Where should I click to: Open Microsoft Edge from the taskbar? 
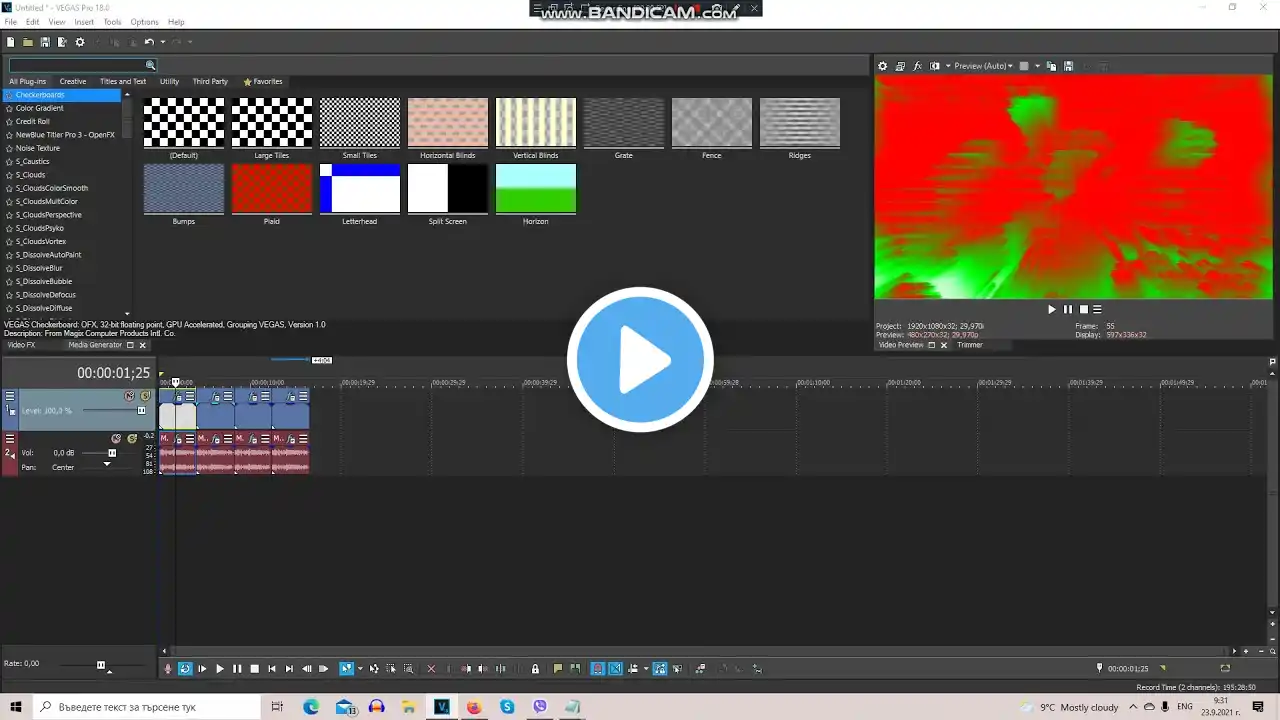click(x=311, y=707)
